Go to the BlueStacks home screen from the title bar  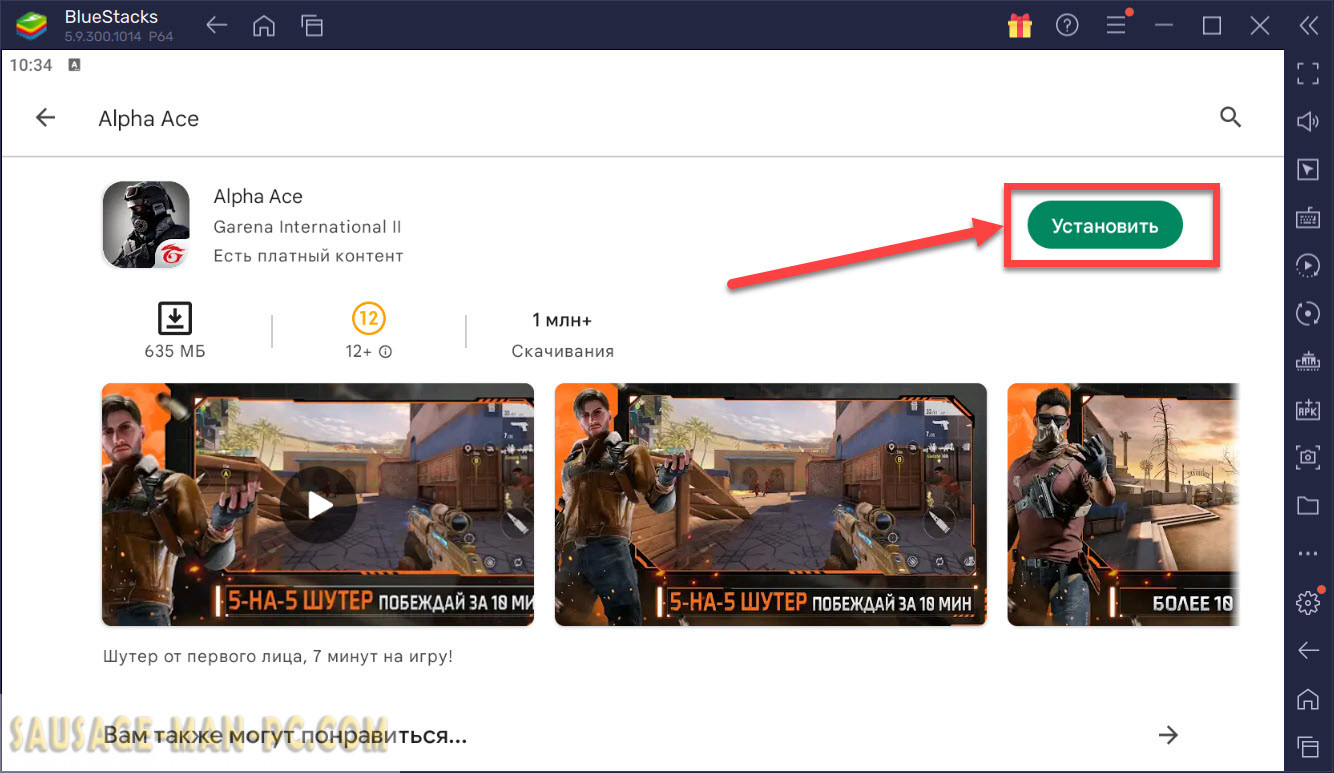pyautogui.click(x=264, y=26)
